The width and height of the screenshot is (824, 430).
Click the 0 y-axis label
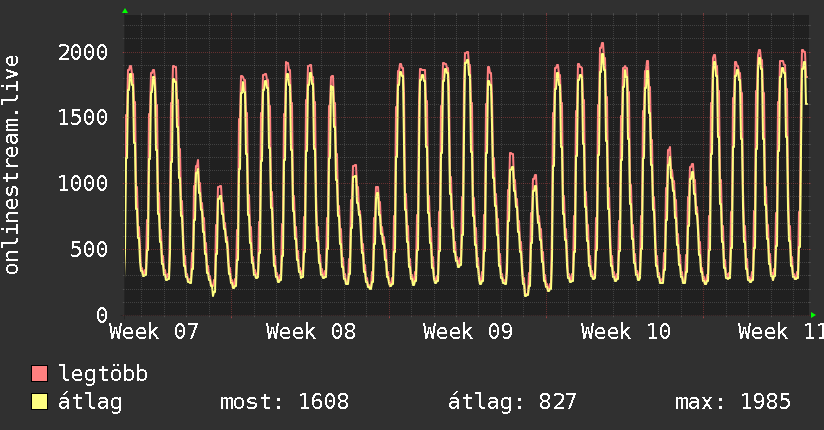point(102,315)
